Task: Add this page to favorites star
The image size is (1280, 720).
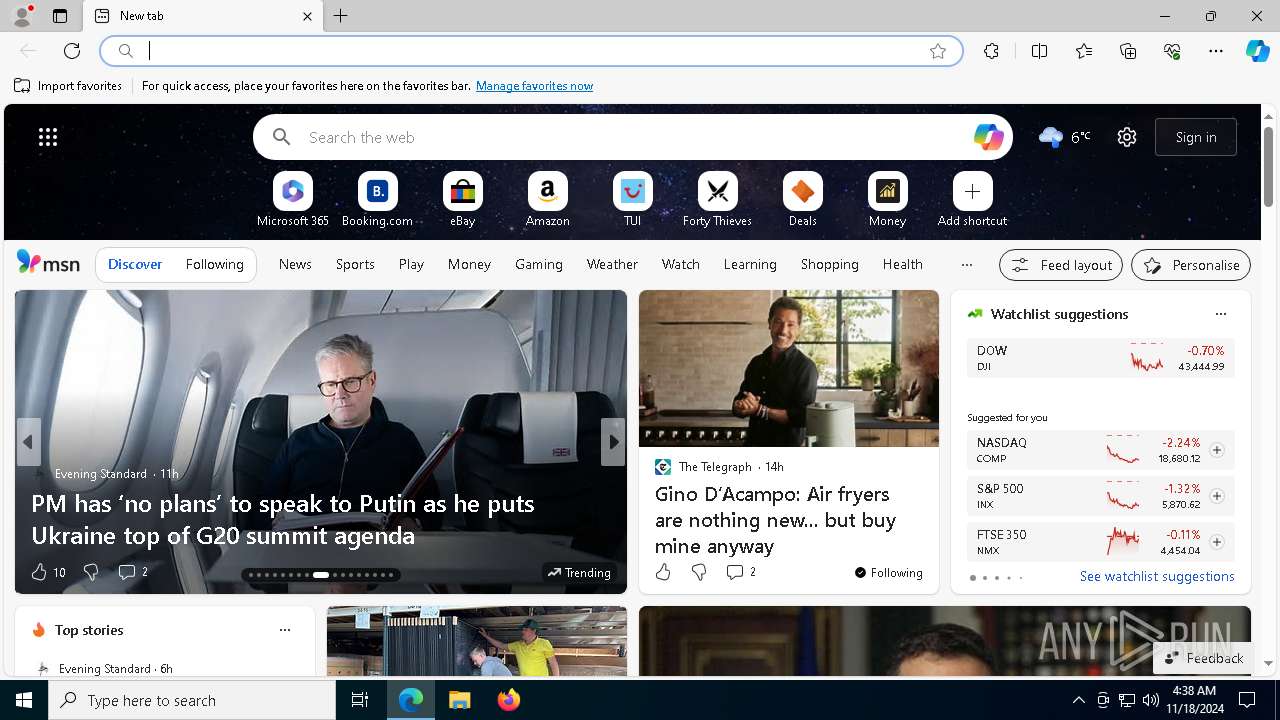Action: click(x=938, y=51)
